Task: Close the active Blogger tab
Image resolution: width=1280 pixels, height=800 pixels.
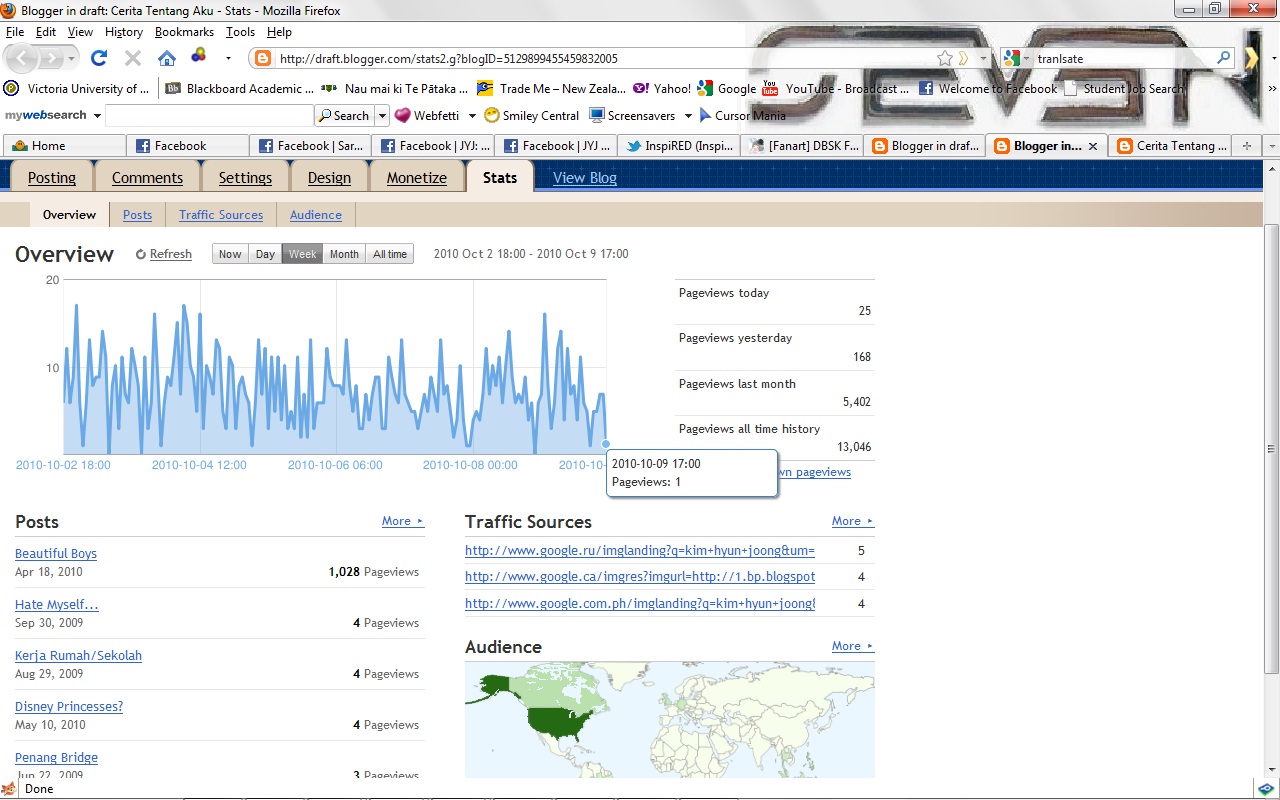Action: click(x=1093, y=145)
